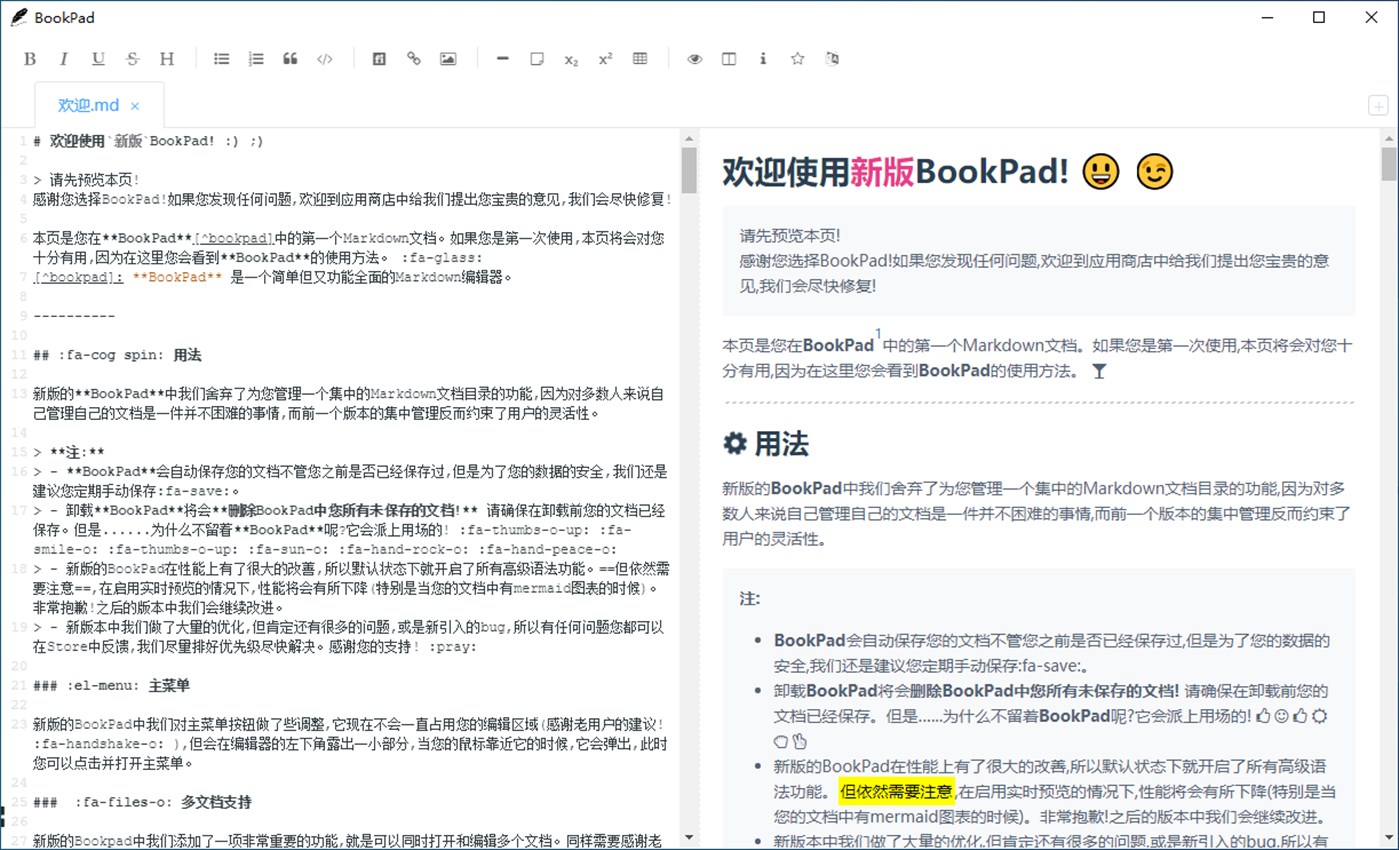
Task: Click the star icon in the toolbar
Action: coord(797,59)
